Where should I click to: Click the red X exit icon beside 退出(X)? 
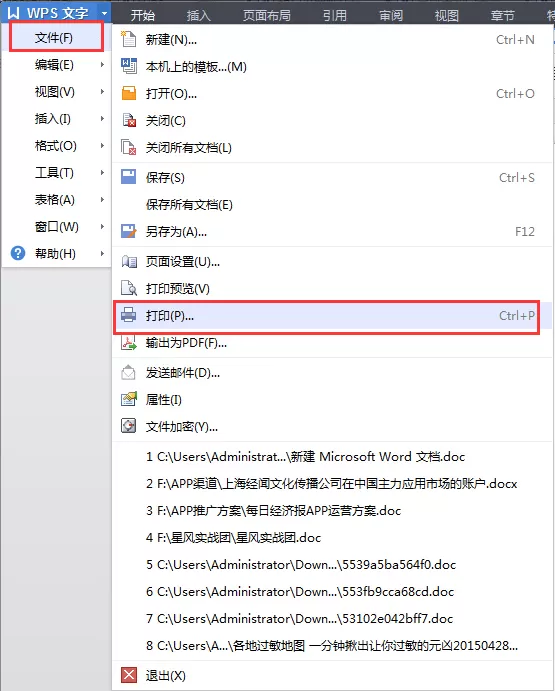point(129,675)
